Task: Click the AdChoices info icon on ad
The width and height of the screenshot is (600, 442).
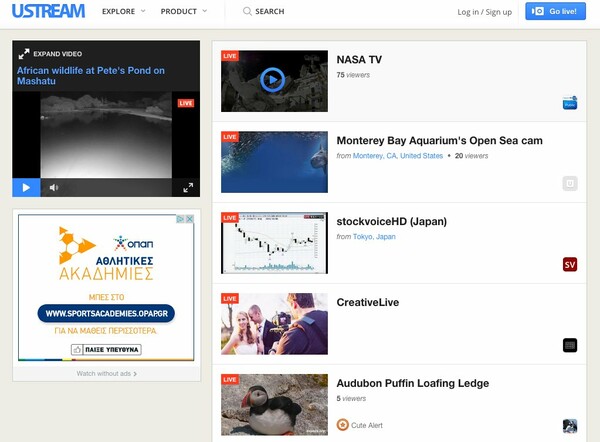Action: [x=180, y=219]
